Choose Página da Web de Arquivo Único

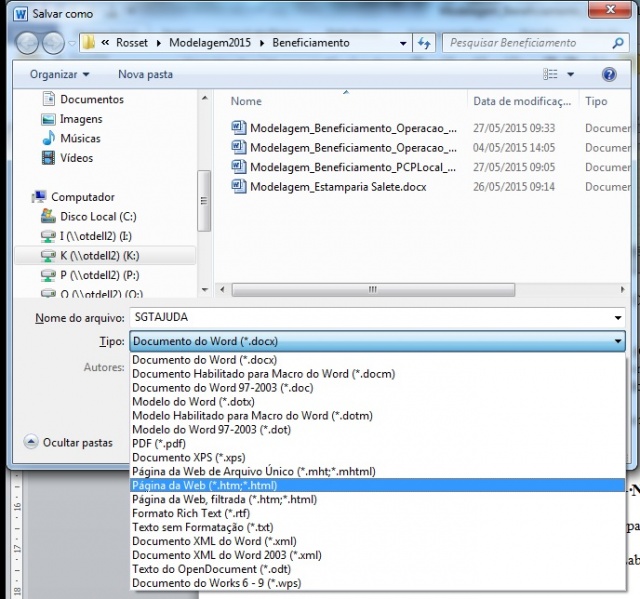[x=378, y=471]
